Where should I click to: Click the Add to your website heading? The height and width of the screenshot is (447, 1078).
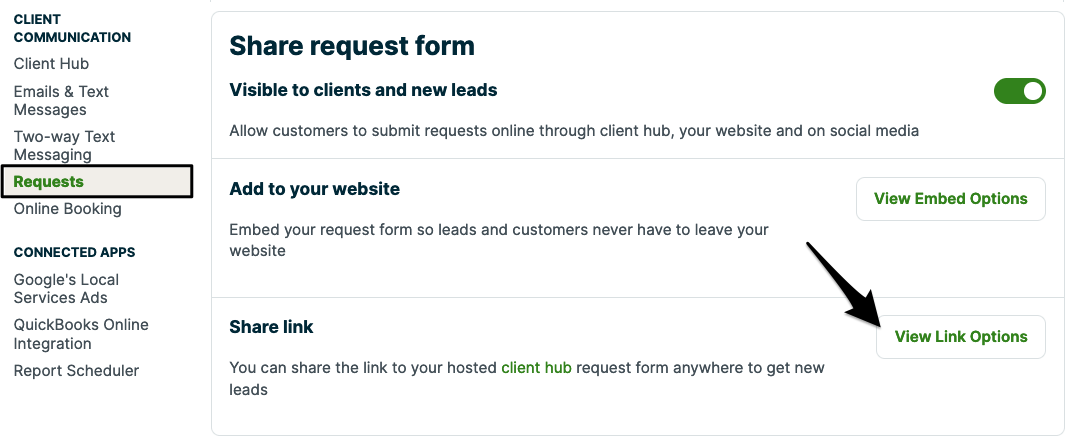click(314, 189)
